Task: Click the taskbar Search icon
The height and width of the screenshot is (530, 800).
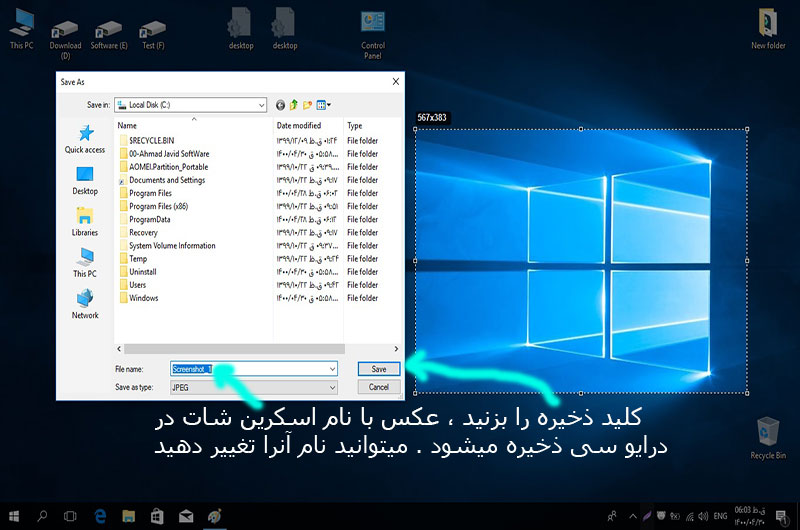Action: coord(42,516)
